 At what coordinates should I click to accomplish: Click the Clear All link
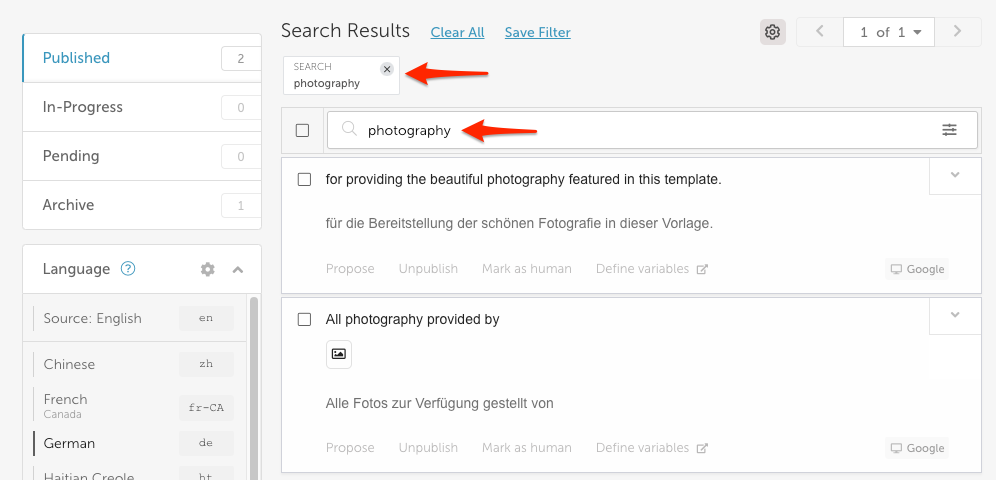[x=457, y=32]
